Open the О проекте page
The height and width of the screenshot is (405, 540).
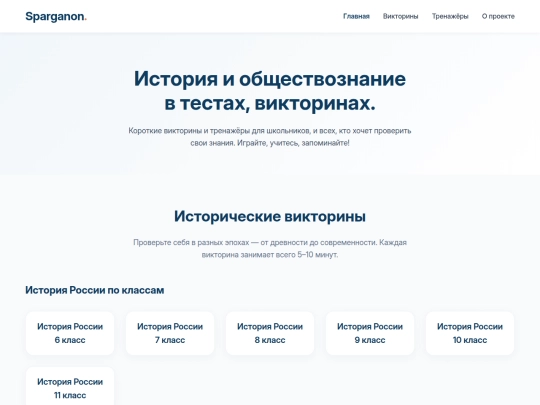click(x=498, y=16)
